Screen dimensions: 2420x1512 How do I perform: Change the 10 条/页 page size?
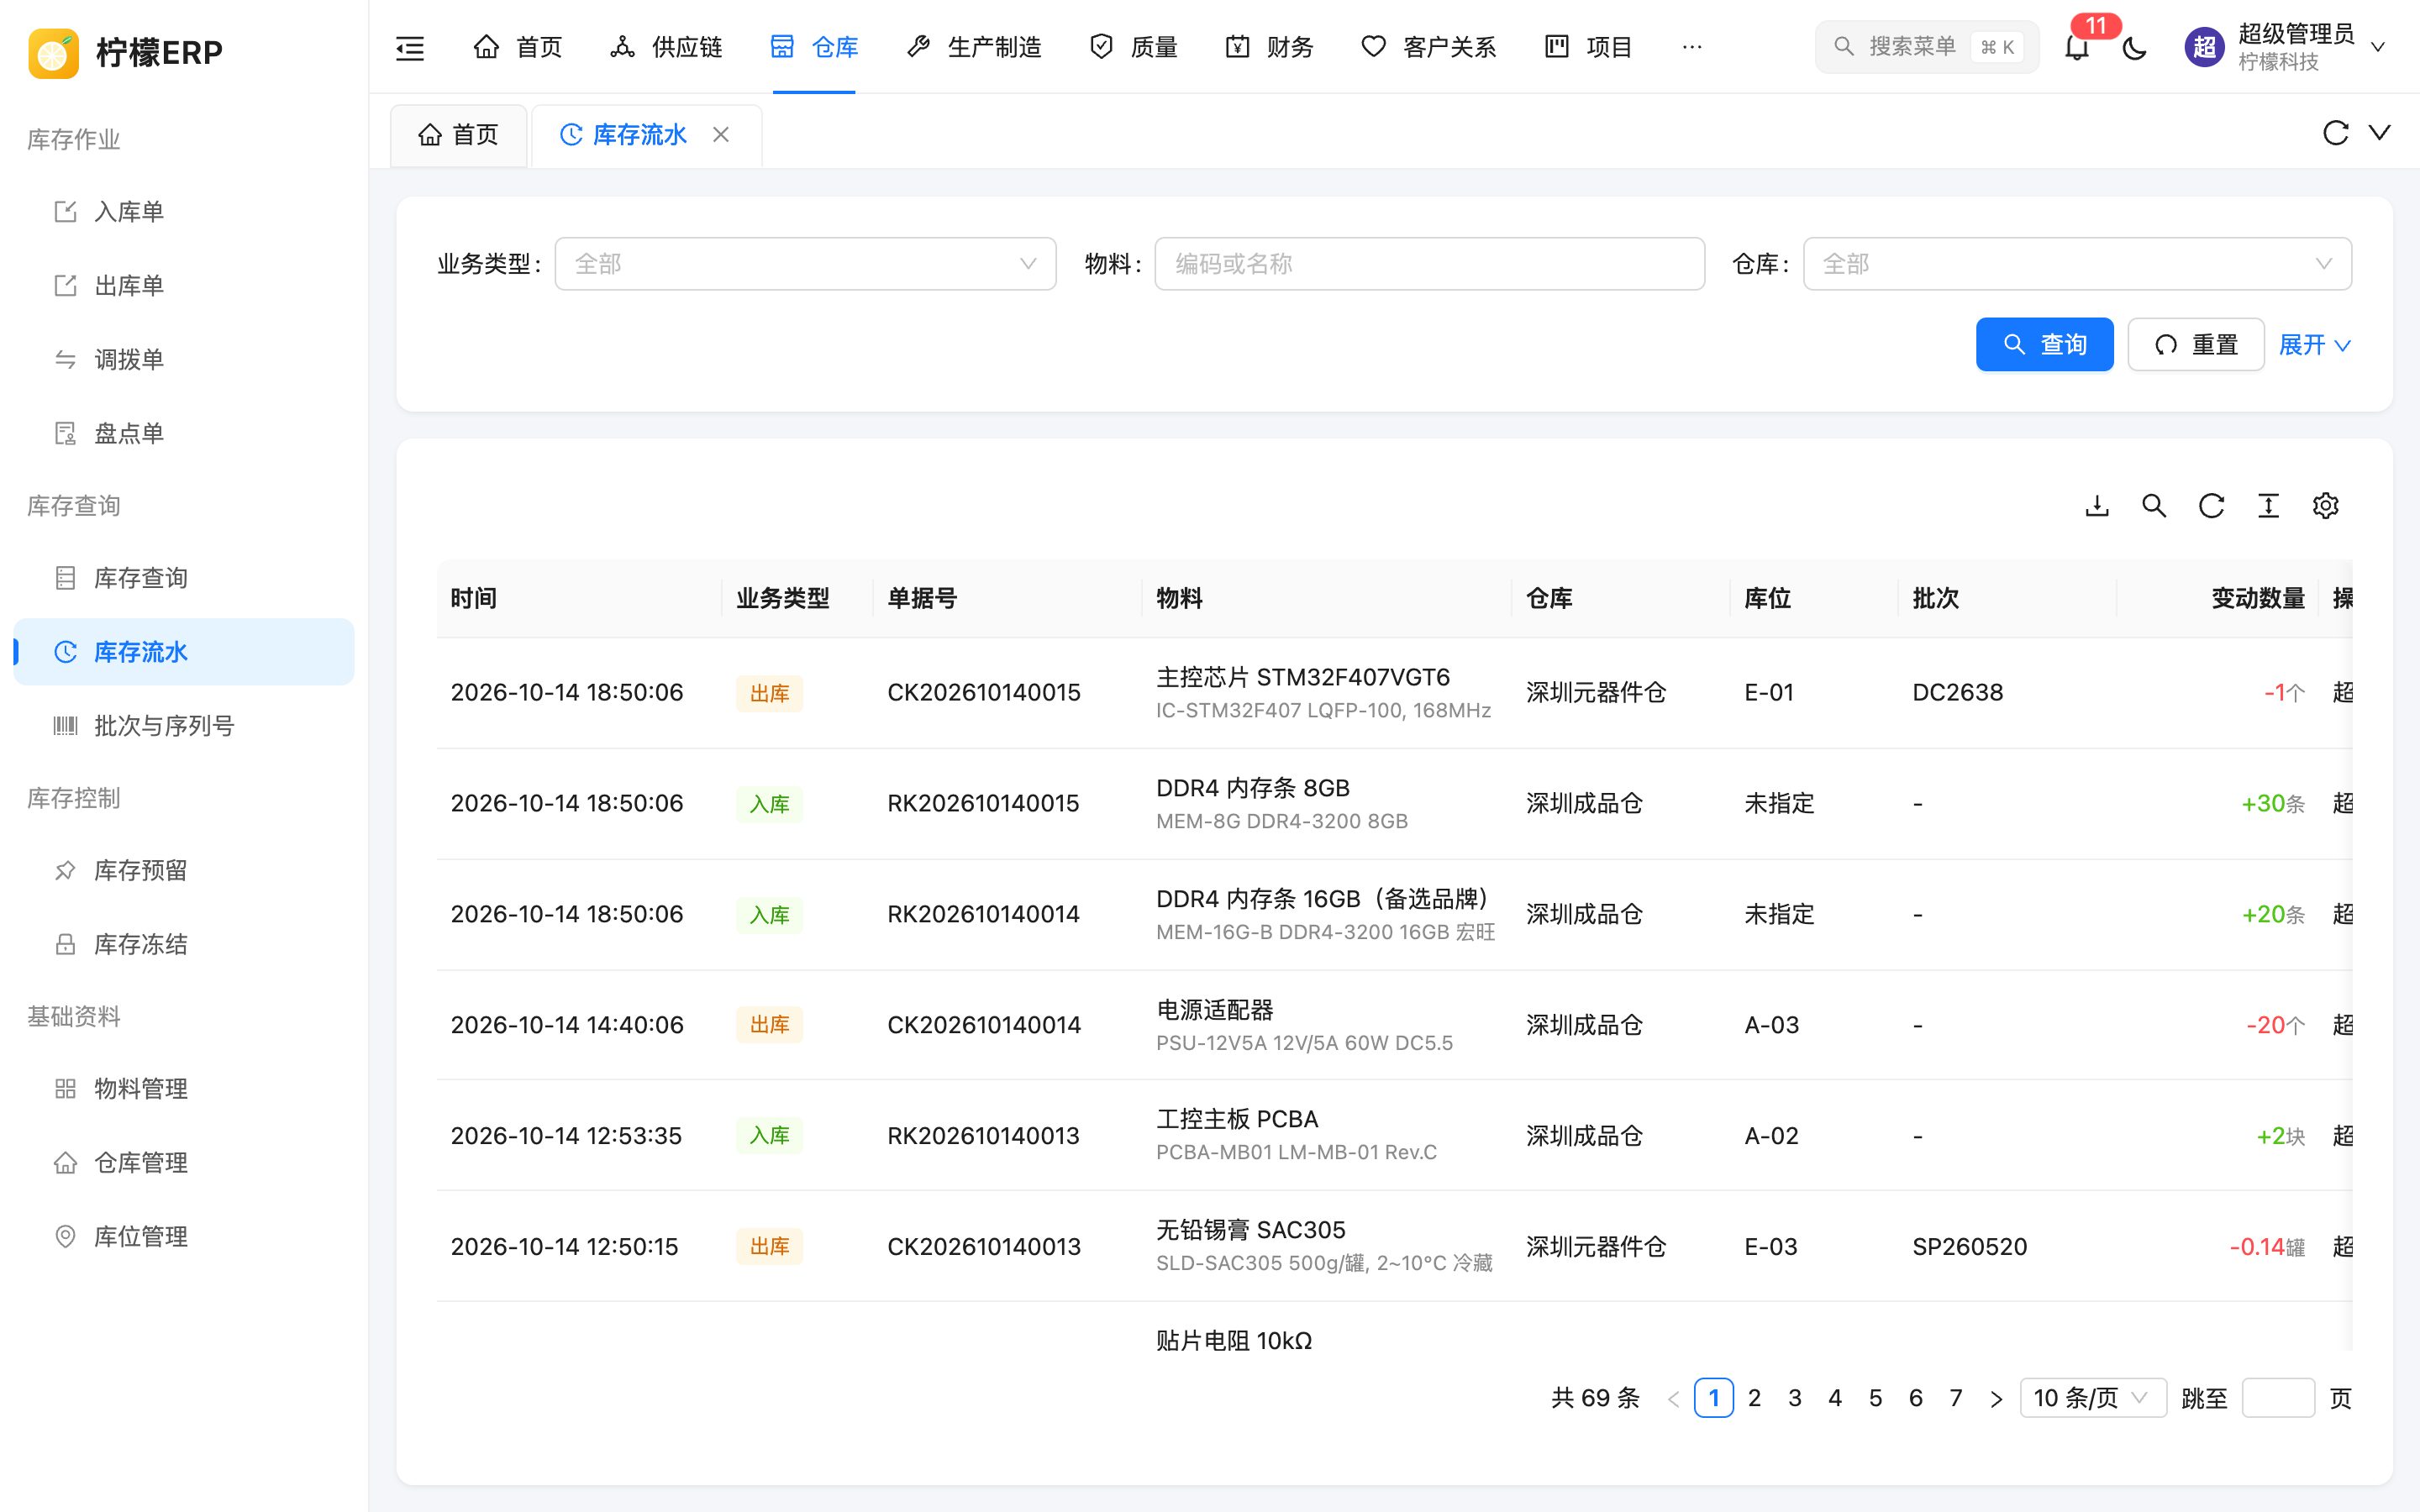coord(2093,1398)
